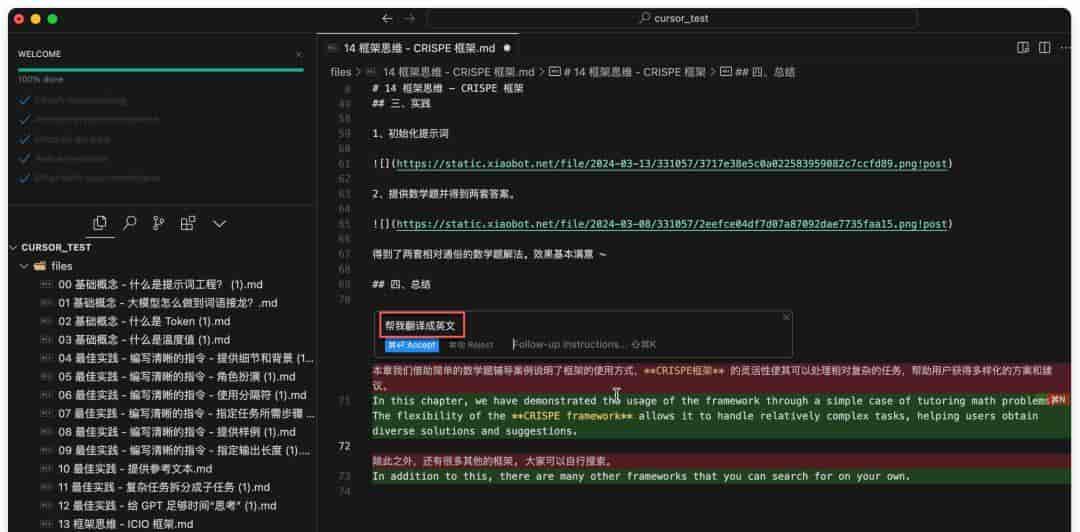Click the '帮我翻译成英文' prompt text
This screenshot has width=1080, height=532.
point(420,325)
